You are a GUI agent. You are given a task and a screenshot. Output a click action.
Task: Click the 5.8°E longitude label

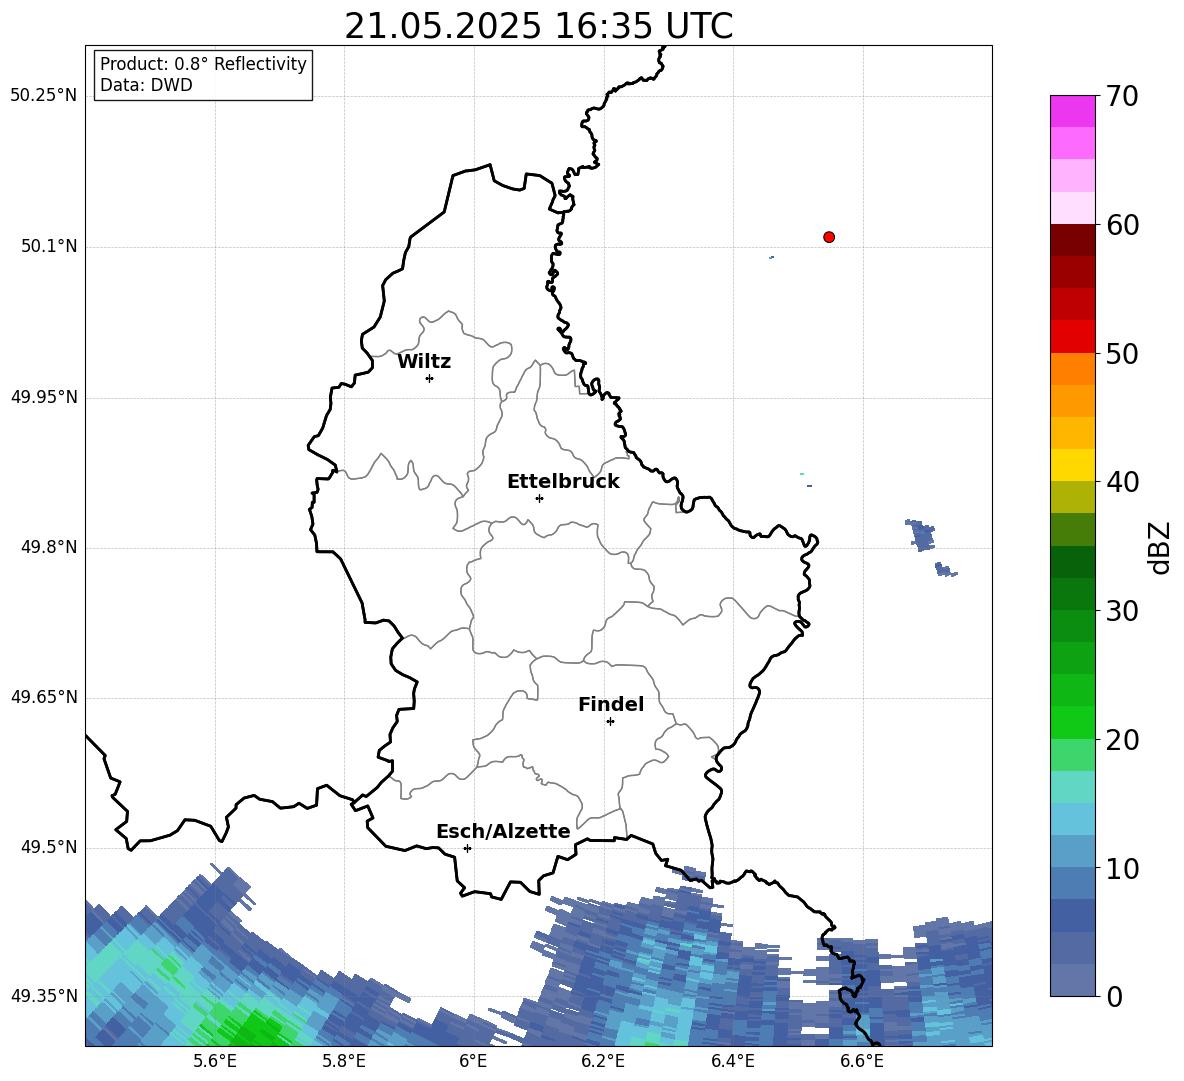point(344,1062)
